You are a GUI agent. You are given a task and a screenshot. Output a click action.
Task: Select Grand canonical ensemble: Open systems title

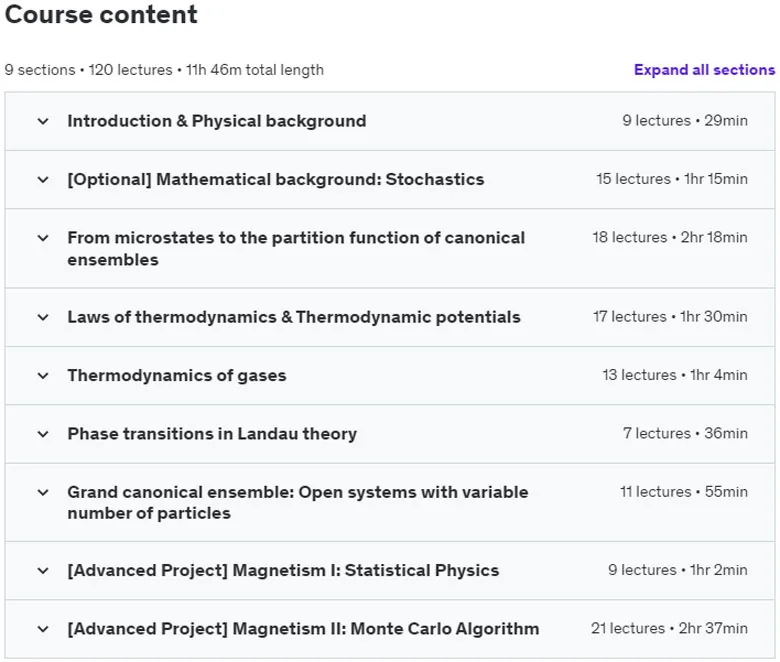pos(298,502)
